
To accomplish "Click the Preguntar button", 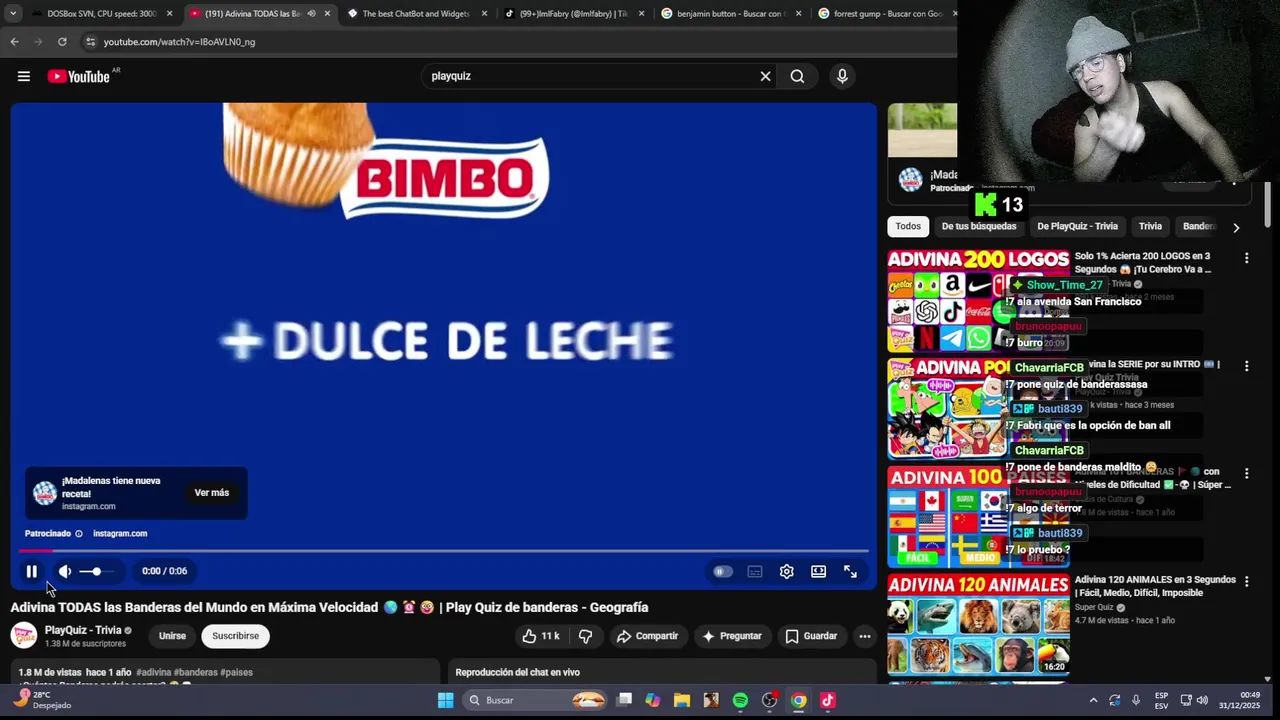I will [x=732, y=636].
